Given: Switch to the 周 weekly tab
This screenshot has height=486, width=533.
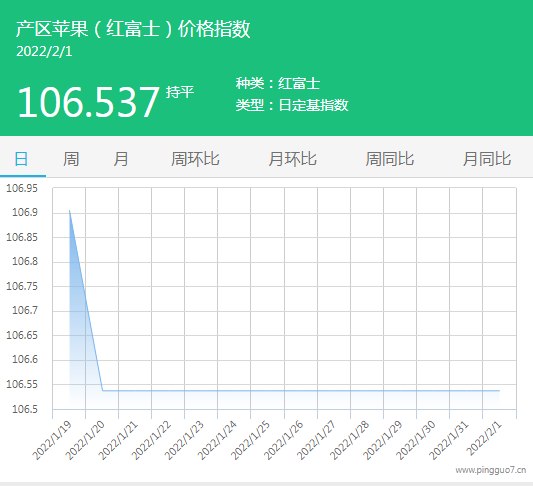Looking at the screenshot, I should pyautogui.click(x=71, y=159).
